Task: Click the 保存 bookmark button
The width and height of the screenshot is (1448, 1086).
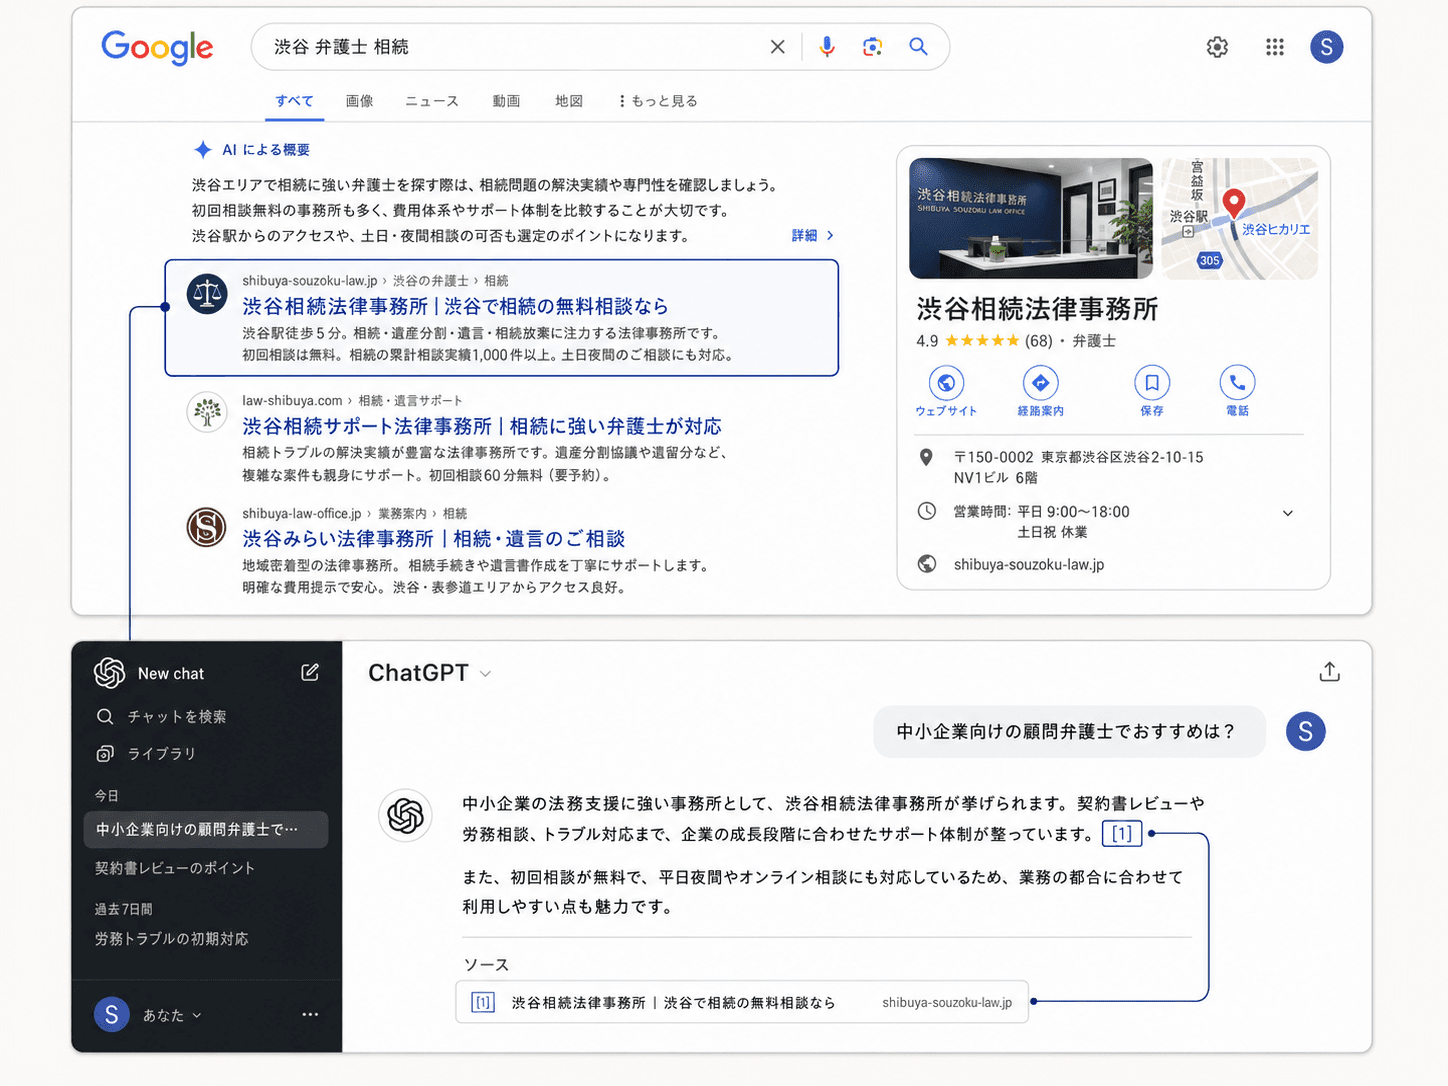Action: pyautogui.click(x=1152, y=391)
